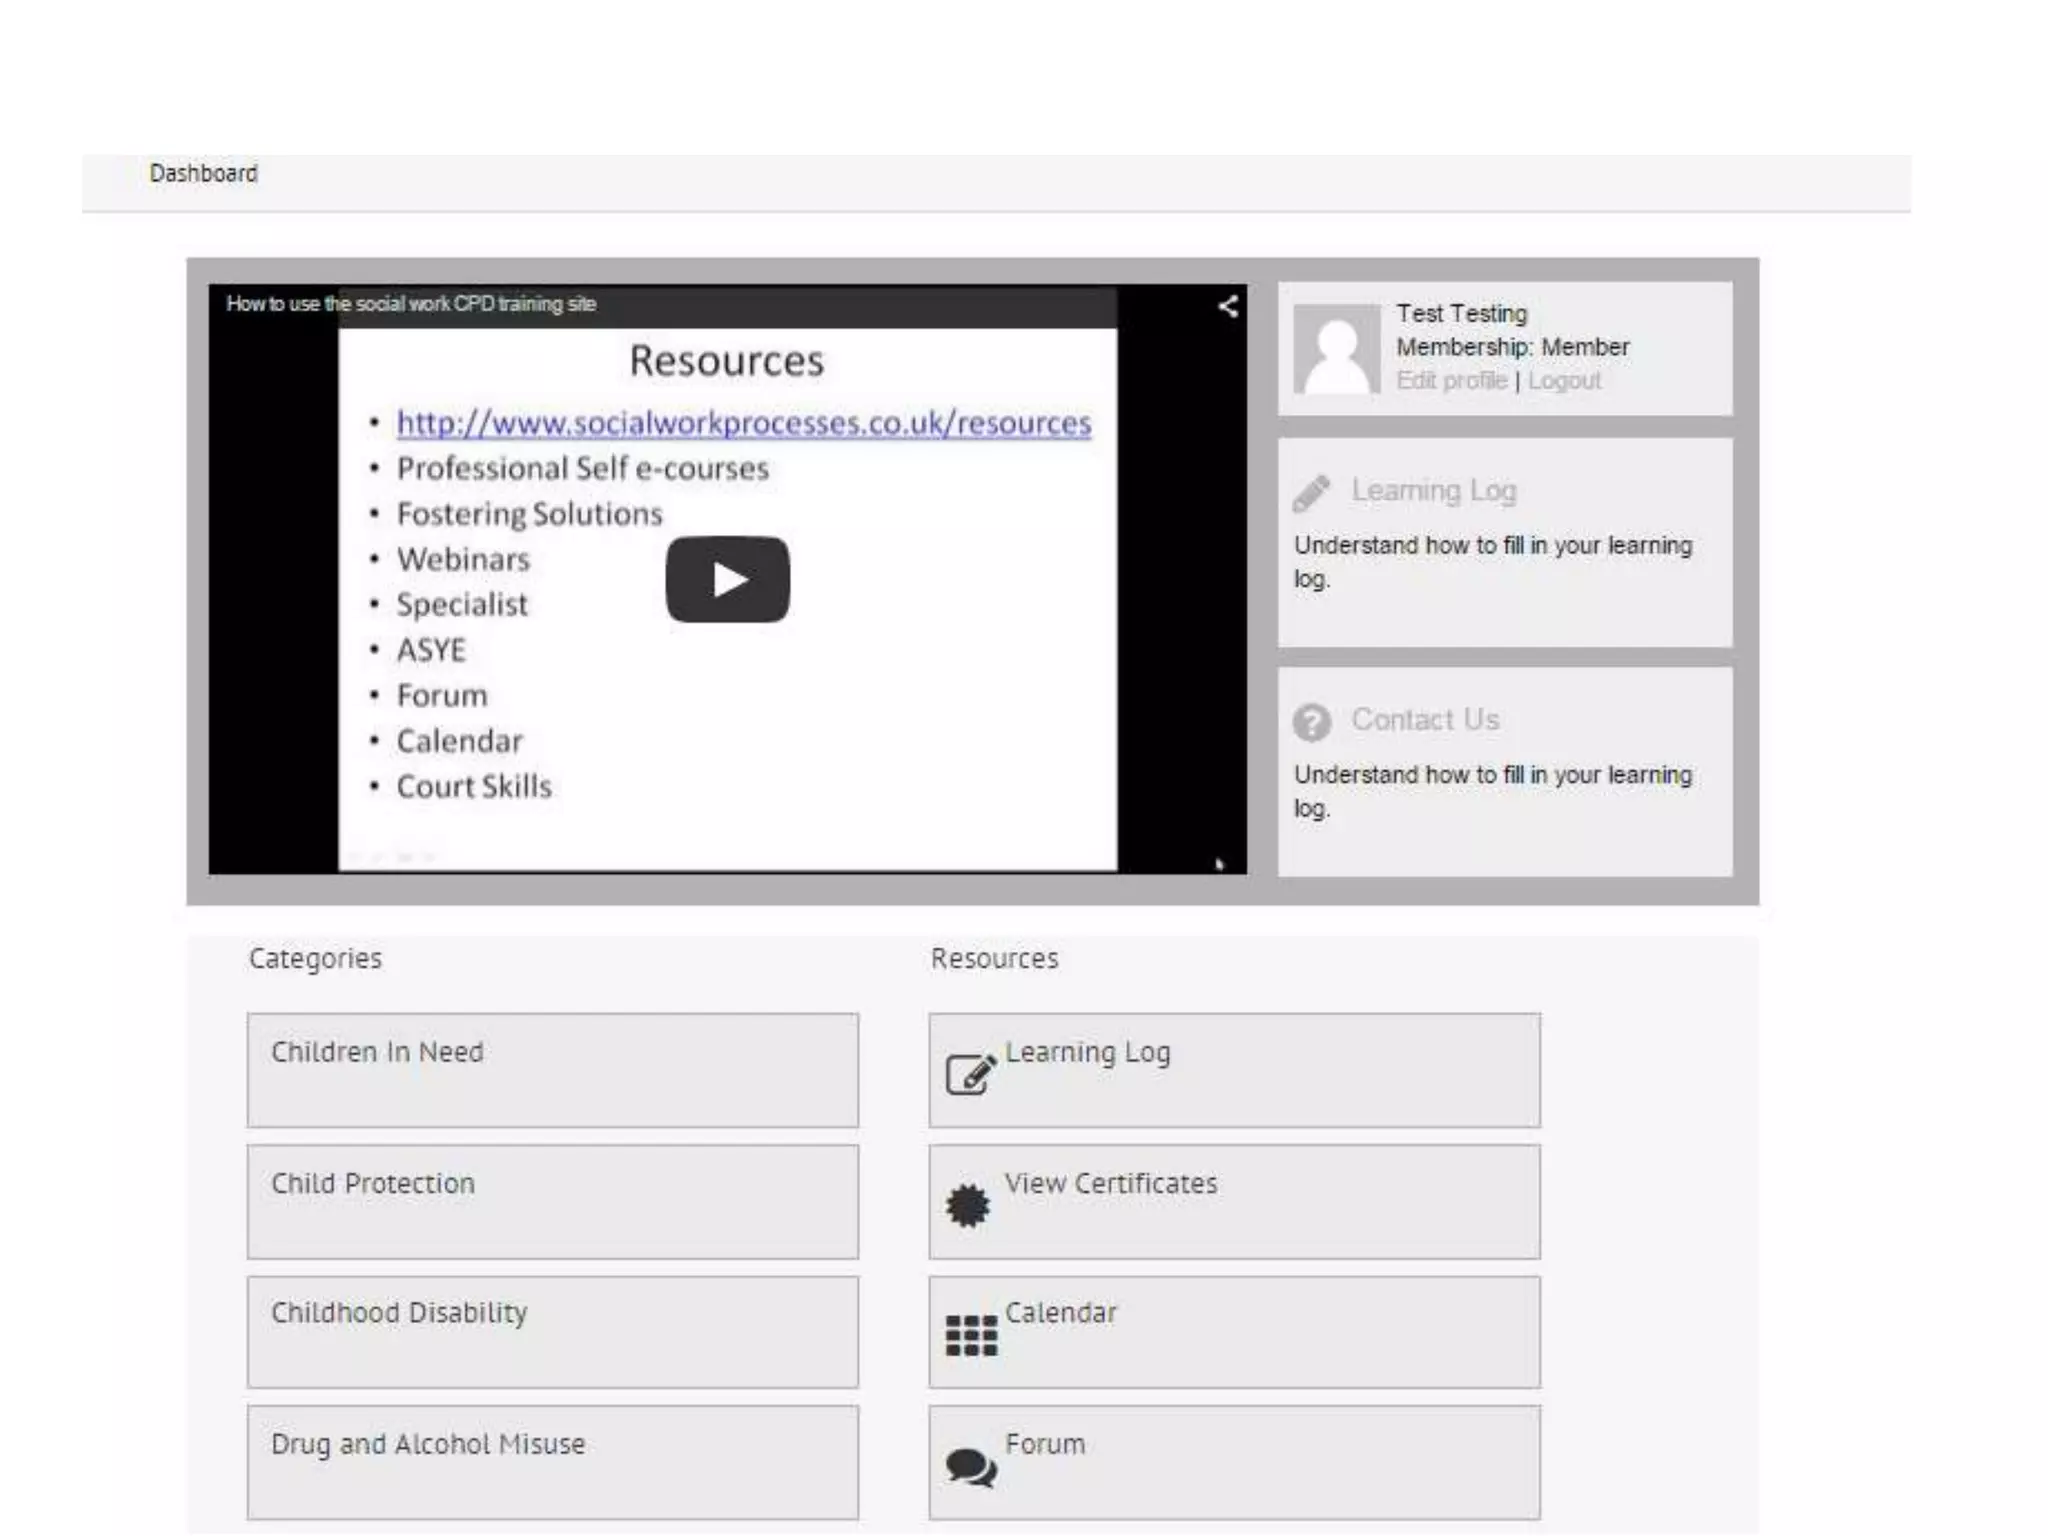Screen dimensions: 2048x1536
Task: Open the Children In Need category
Action: [377, 1052]
